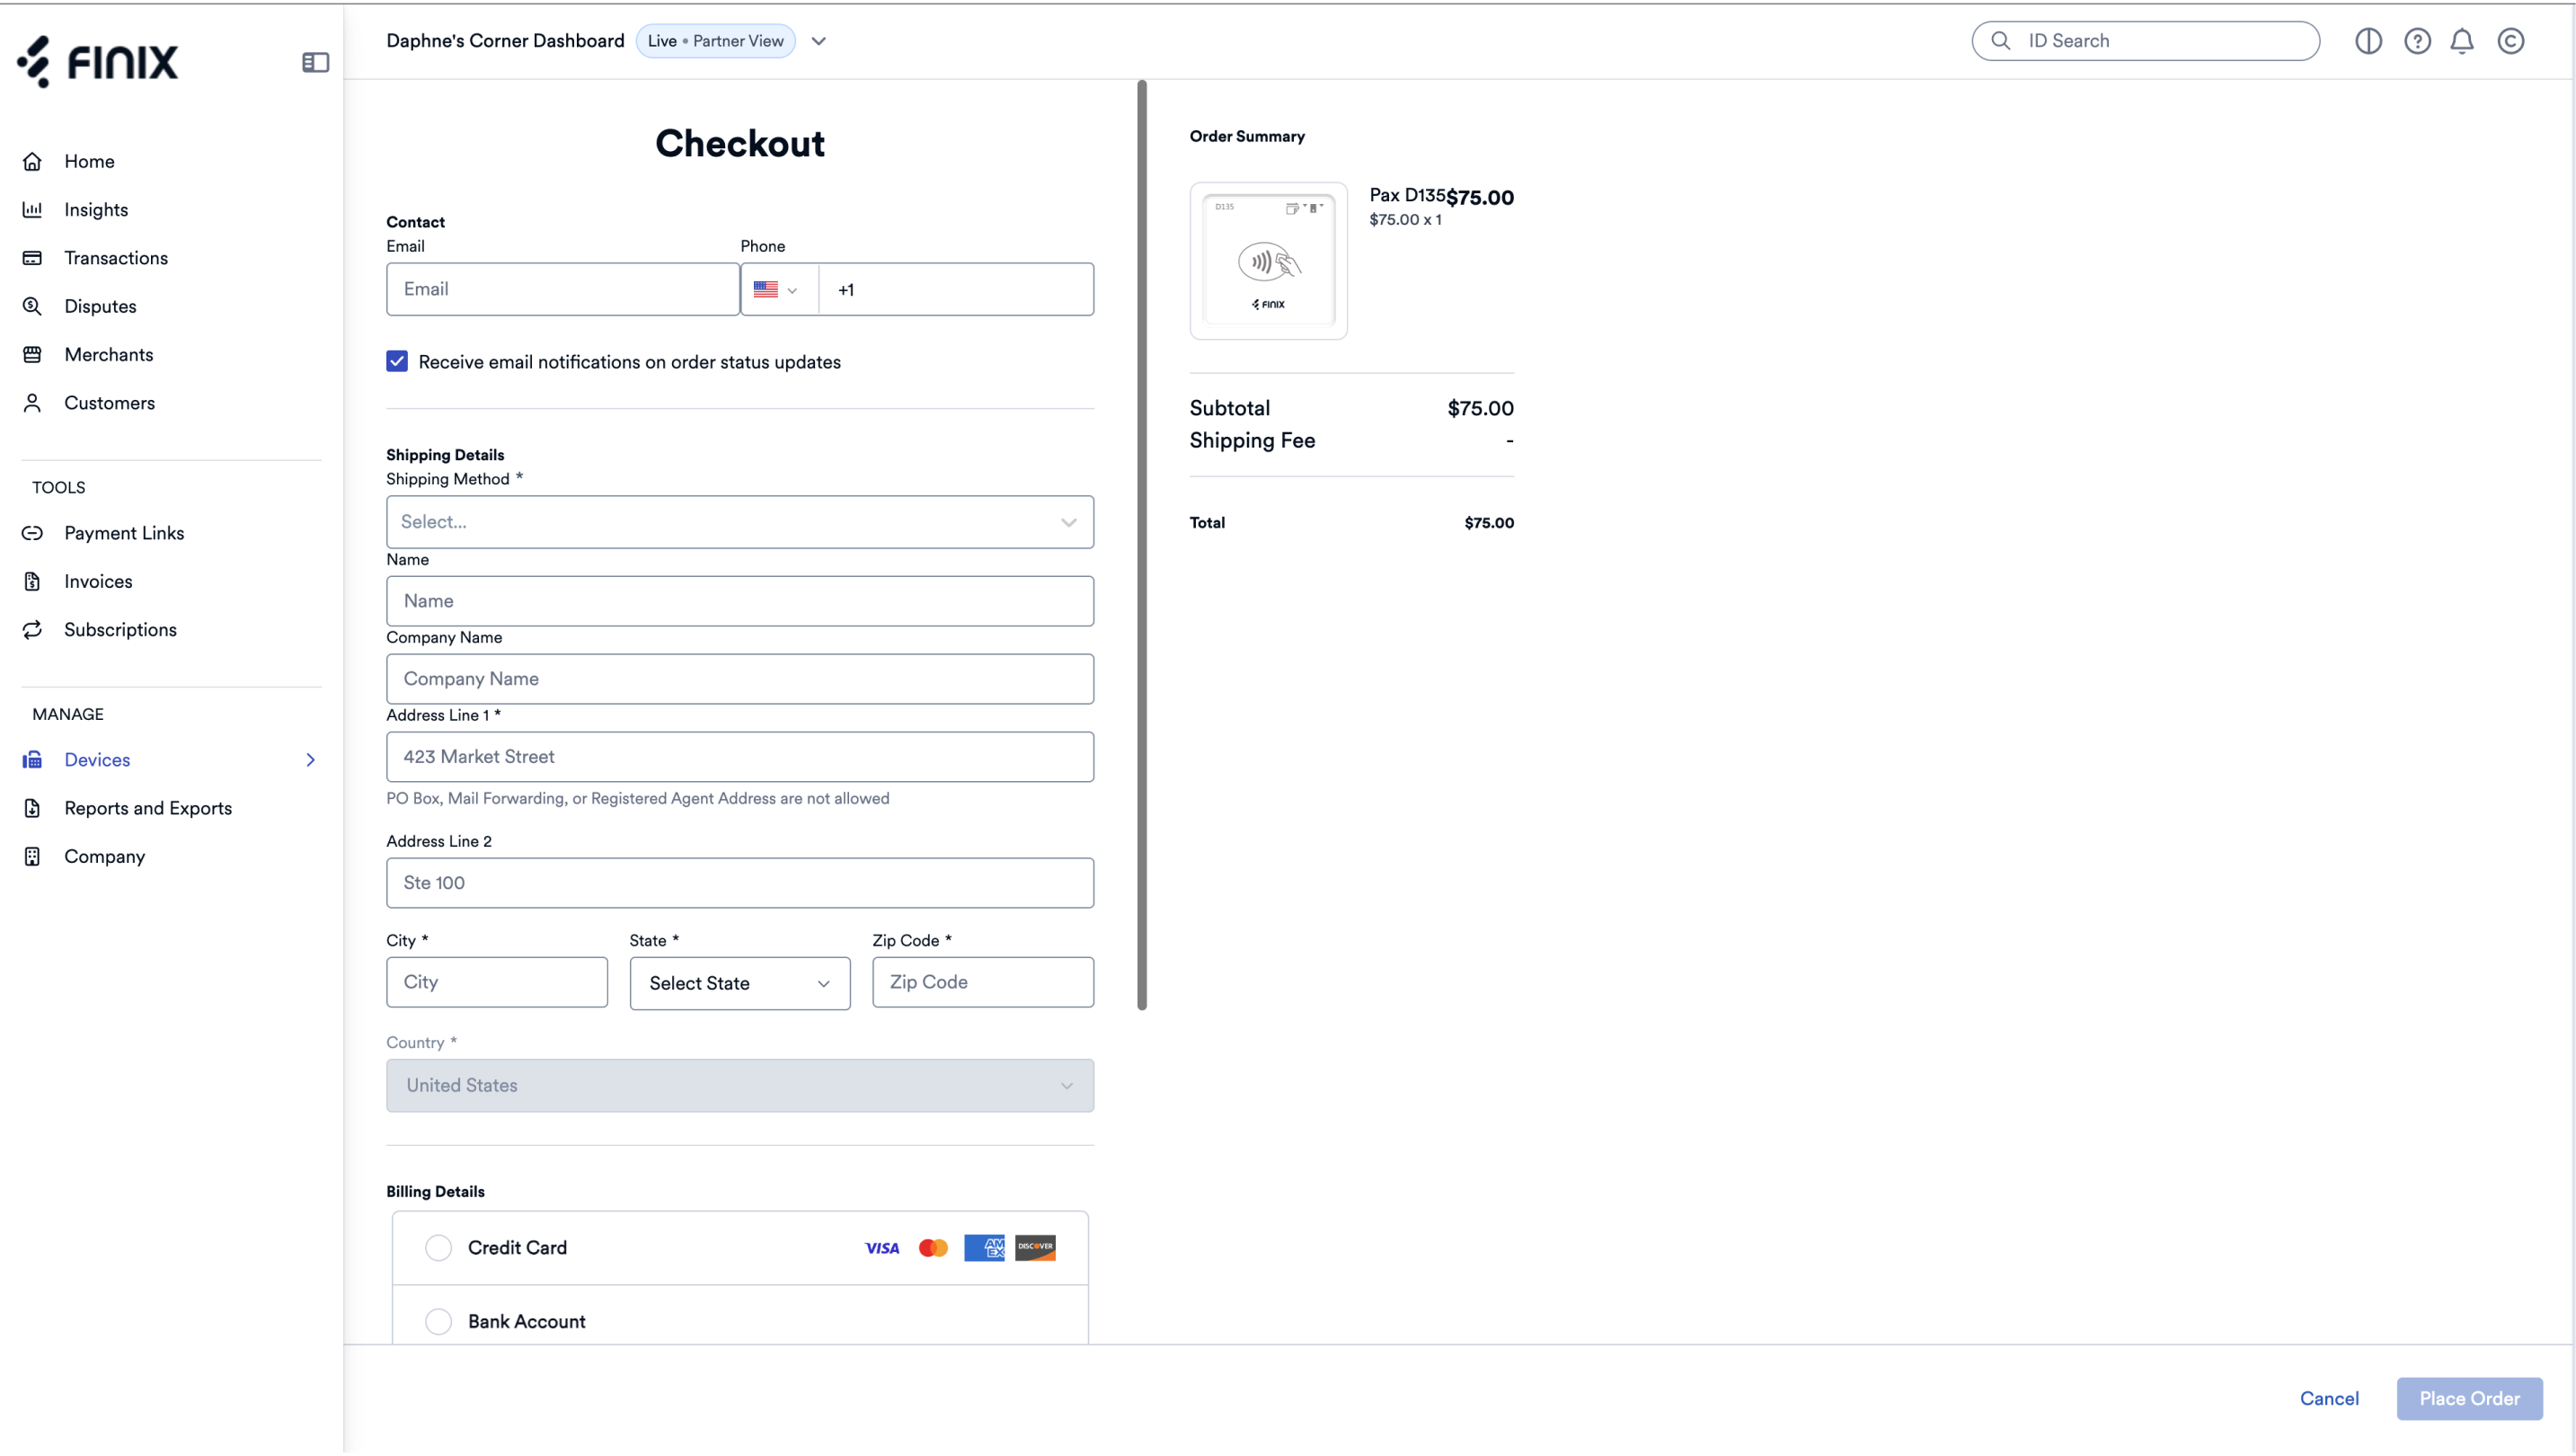2576x1456 pixels.
Task: Click the City field
Action: [497, 982]
